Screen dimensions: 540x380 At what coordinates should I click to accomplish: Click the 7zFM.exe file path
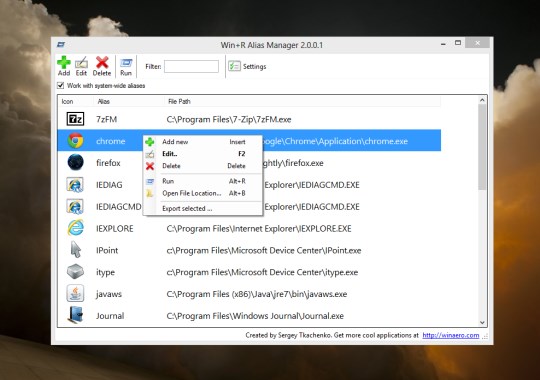(x=229, y=119)
